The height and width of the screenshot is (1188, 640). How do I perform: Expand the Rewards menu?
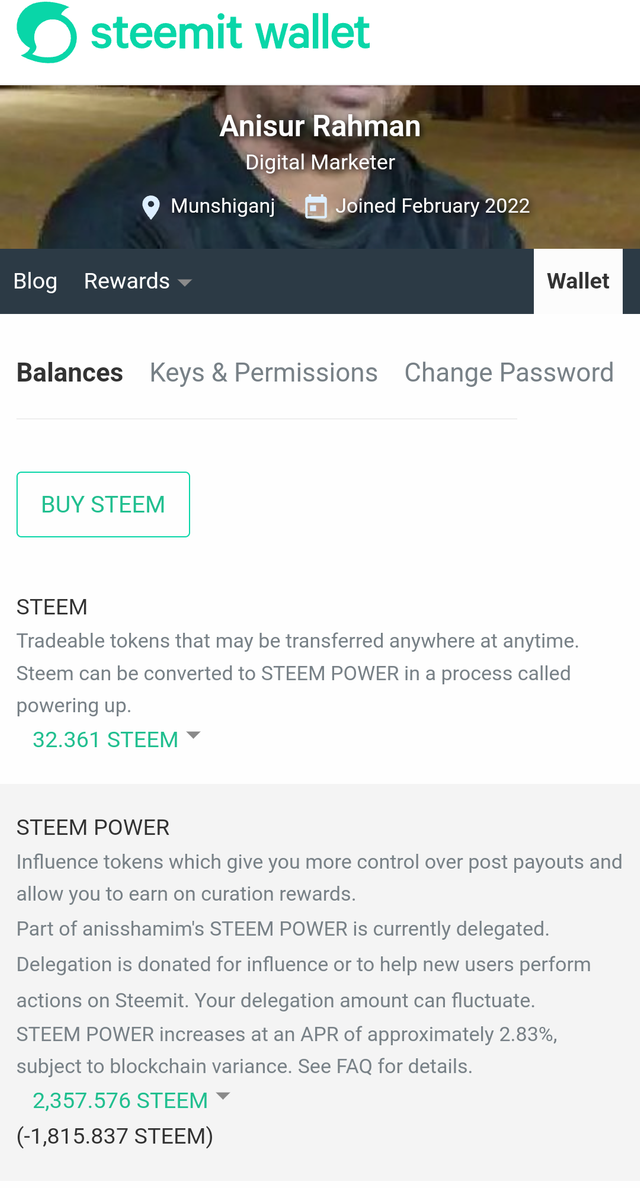coord(127,281)
